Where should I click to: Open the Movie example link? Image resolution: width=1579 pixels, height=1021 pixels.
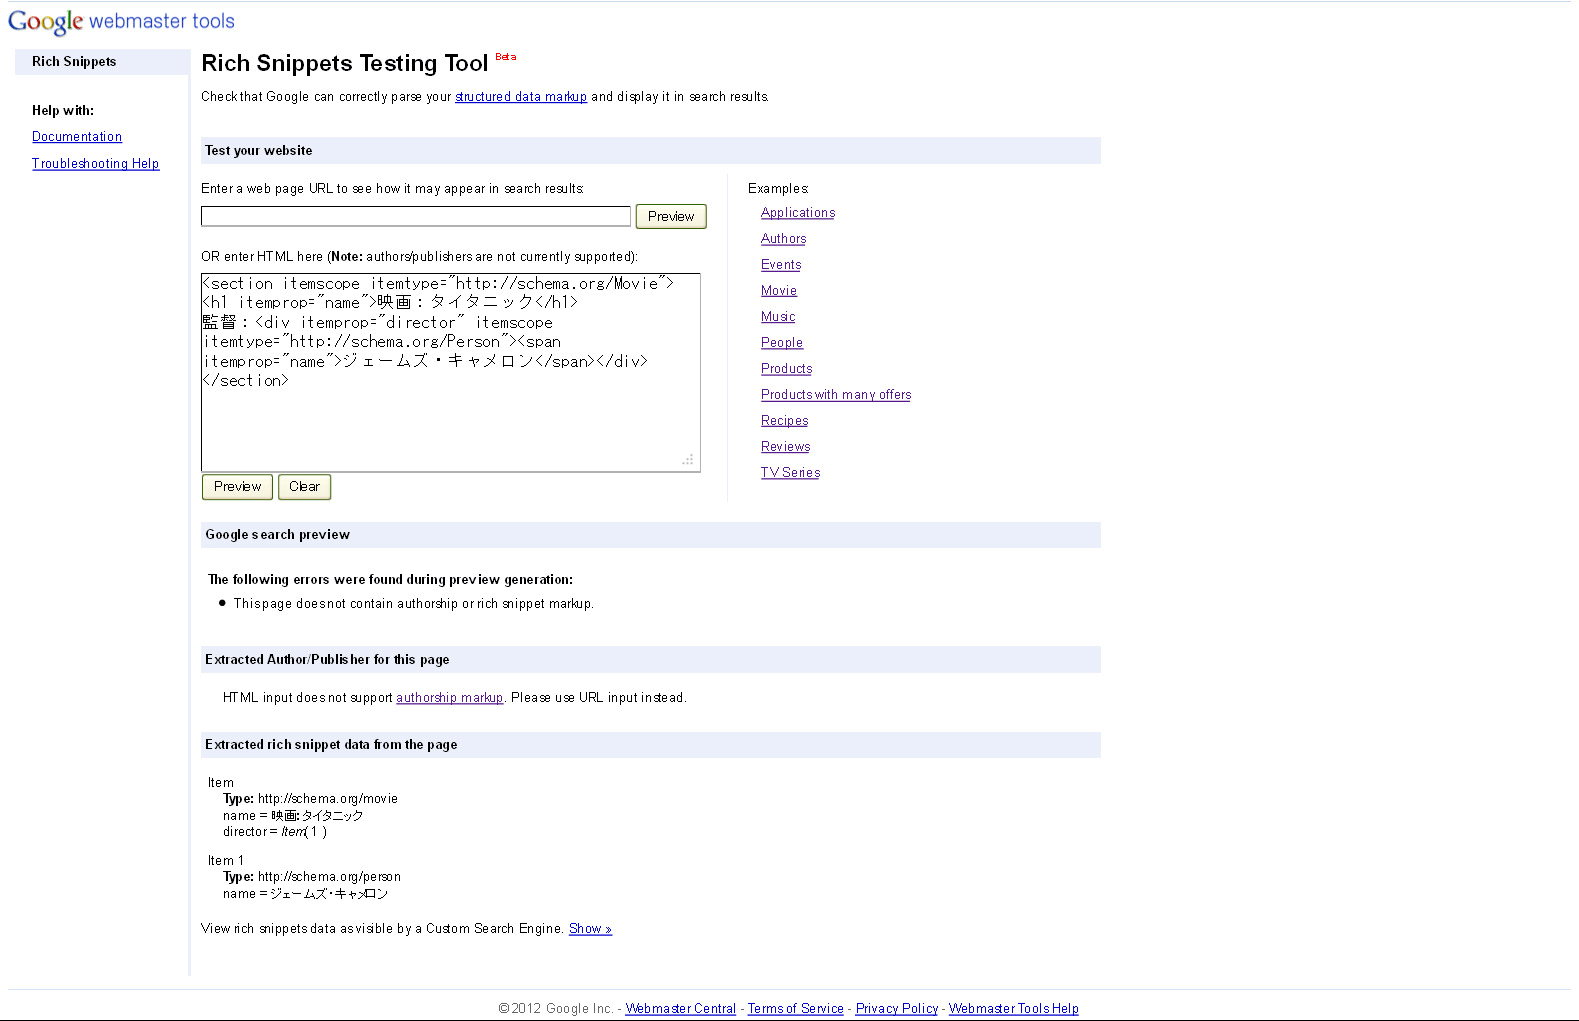tap(779, 291)
